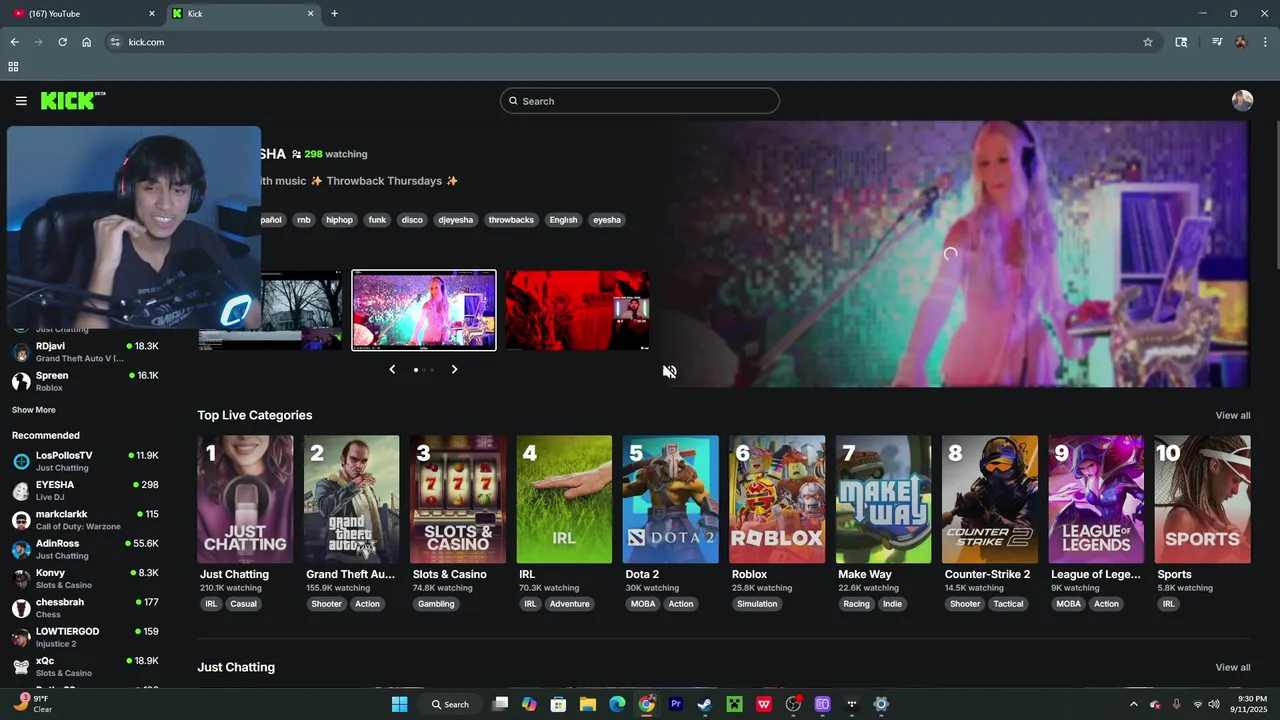This screenshot has width=1280, height=720.
Task: Unmute the featured stream with the speaker icon
Action: [x=670, y=372]
